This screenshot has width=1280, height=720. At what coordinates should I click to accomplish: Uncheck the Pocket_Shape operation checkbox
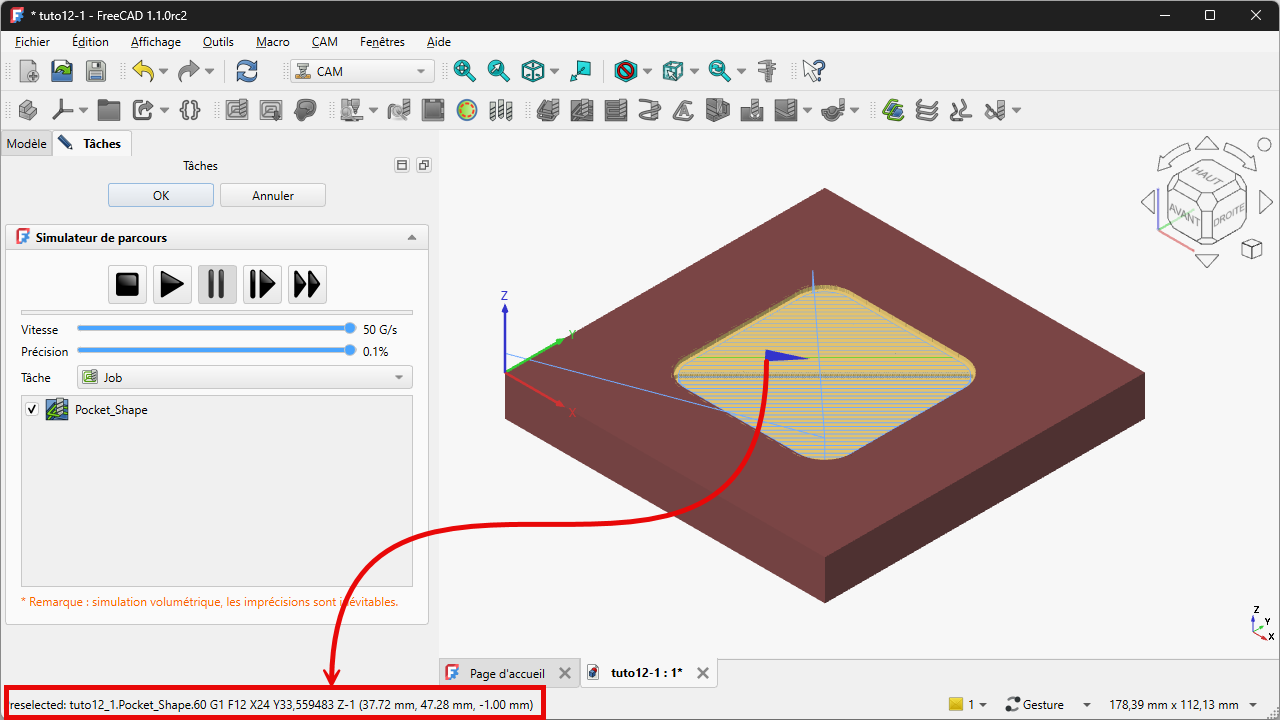(32, 410)
